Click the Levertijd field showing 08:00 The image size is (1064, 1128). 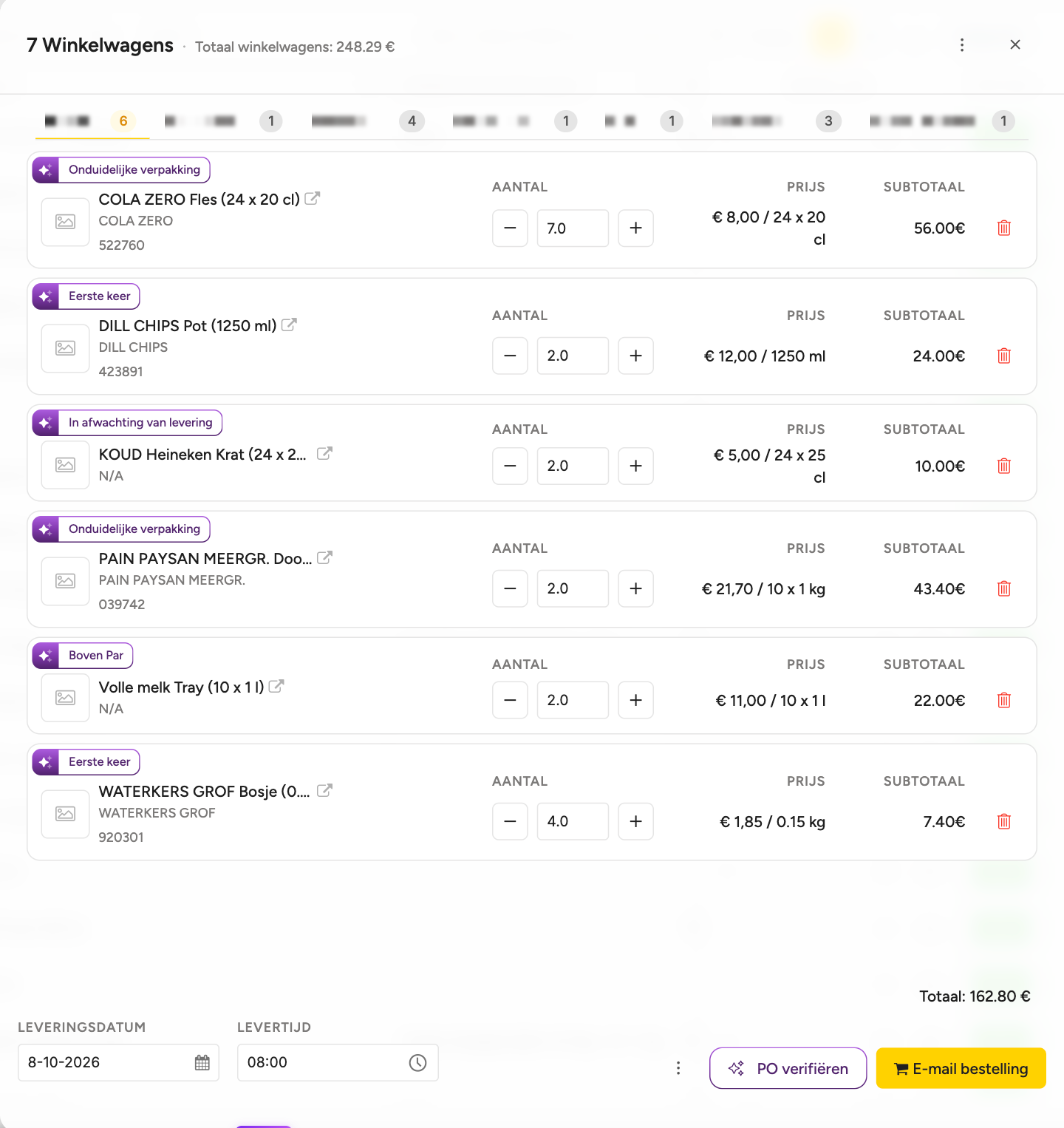(x=337, y=1063)
